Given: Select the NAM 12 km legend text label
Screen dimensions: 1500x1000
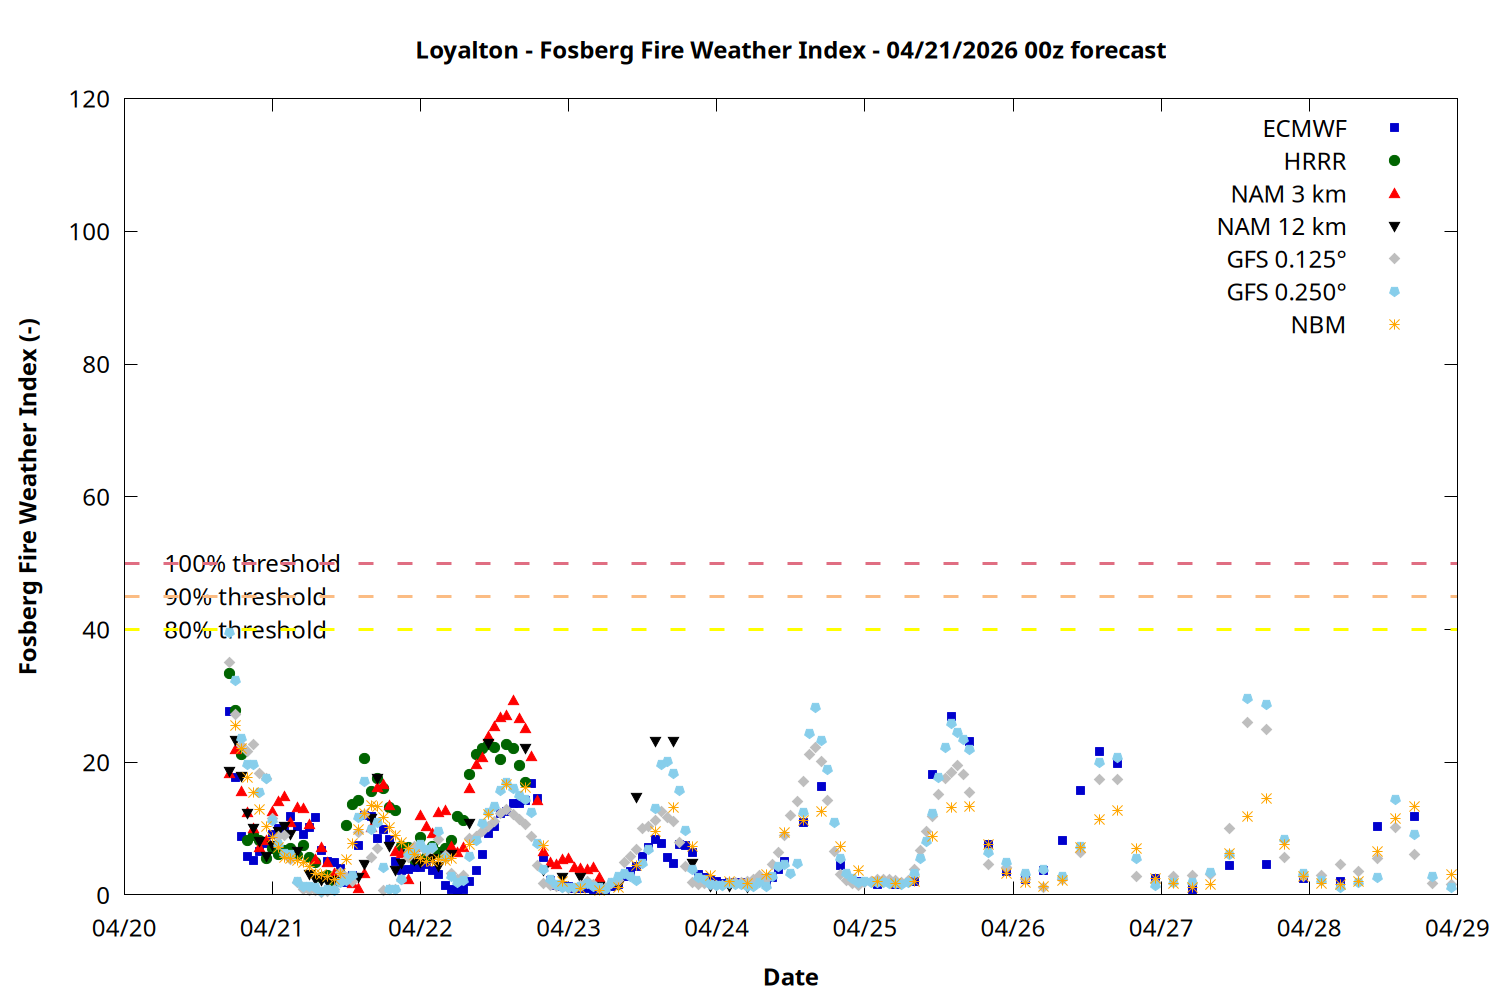Looking at the screenshot, I should [1281, 227].
